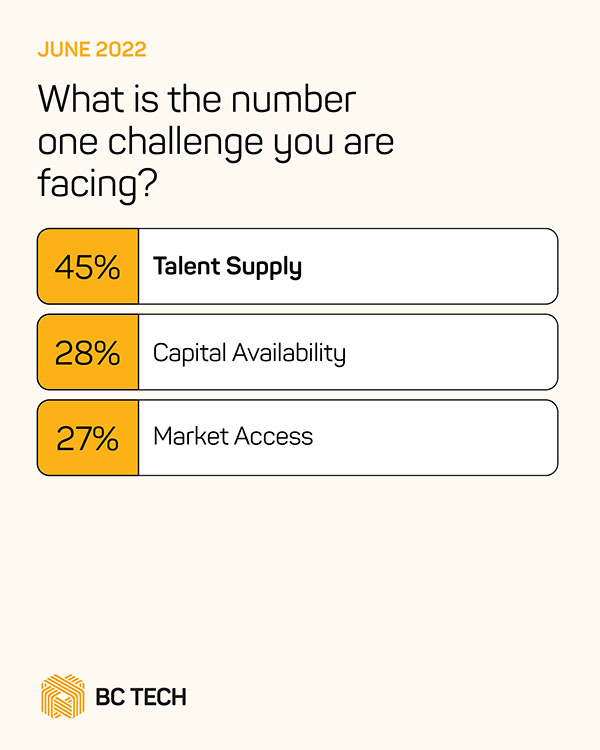Click the orange 45% percentage box
Viewport: 600px width, 750px height.
click(88, 267)
